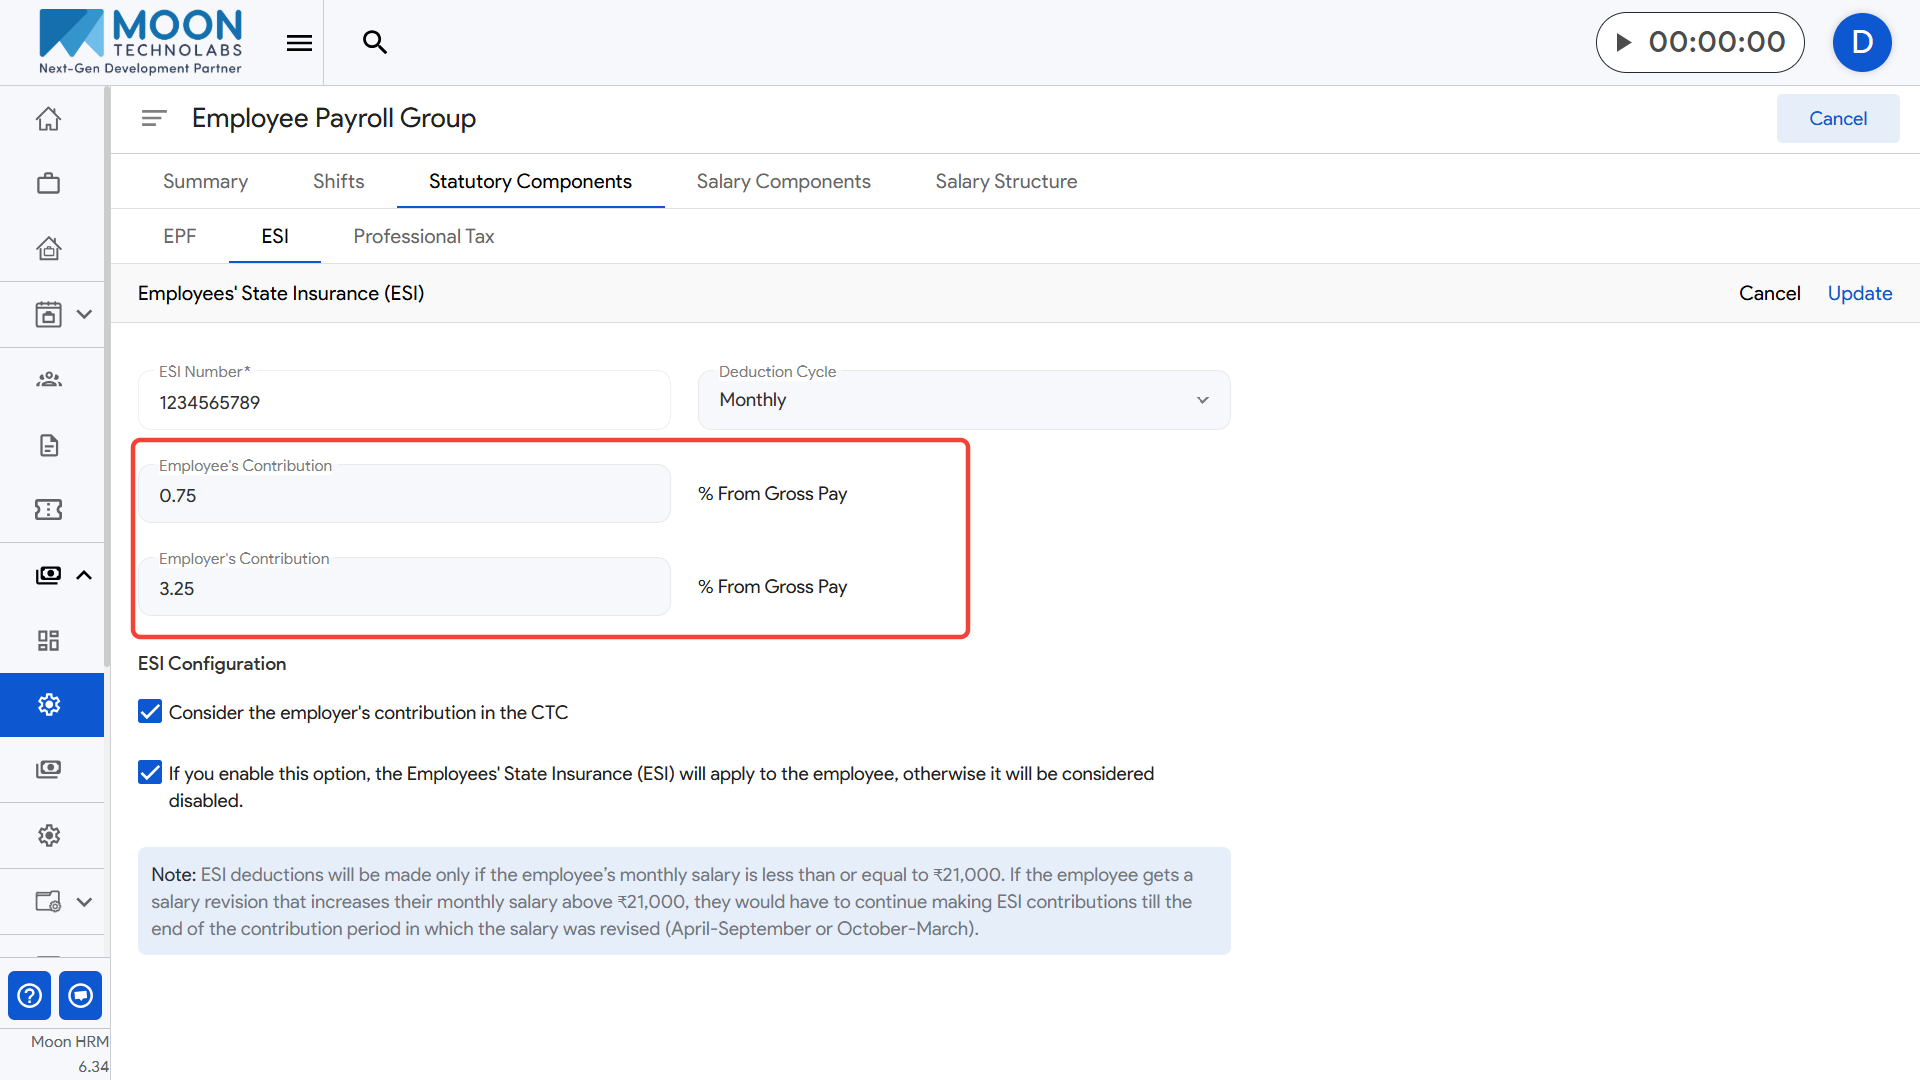Open the chat support bubble icon

pyautogui.click(x=81, y=995)
